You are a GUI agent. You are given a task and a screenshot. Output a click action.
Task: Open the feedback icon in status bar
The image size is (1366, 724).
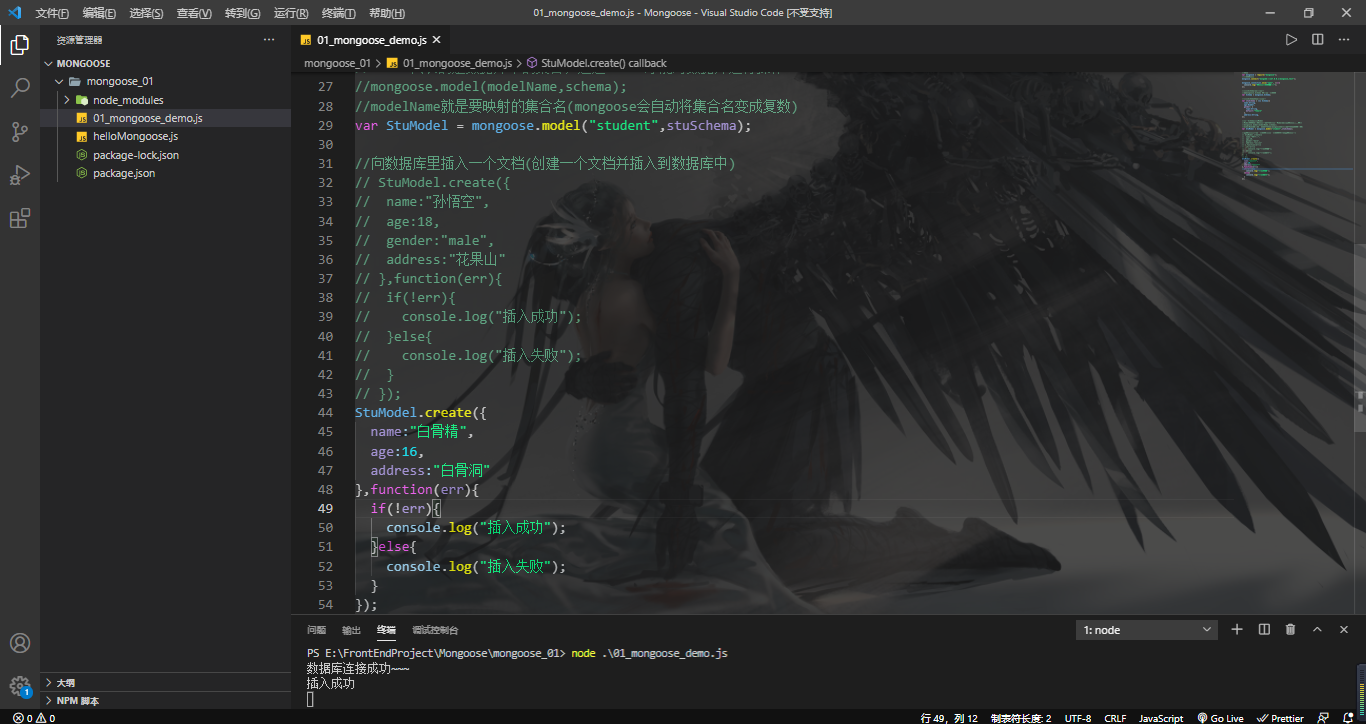[x=1324, y=718]
